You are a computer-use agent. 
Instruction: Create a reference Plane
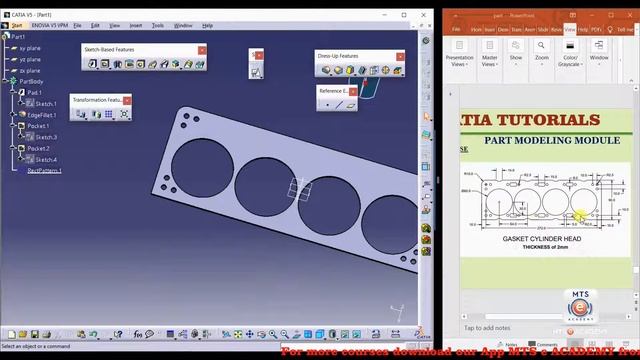click(x=351, y=105)
